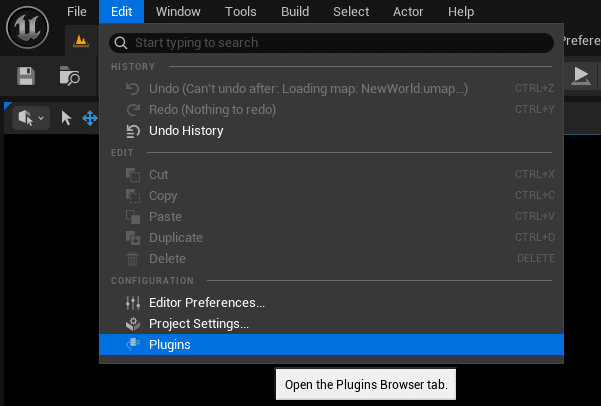Focus the 'Start typing to search' field

click(x=331, y=43)
